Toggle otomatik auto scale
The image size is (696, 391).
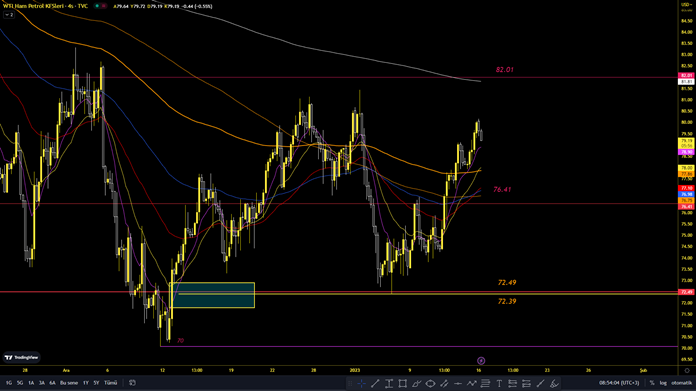pos(681,383)
